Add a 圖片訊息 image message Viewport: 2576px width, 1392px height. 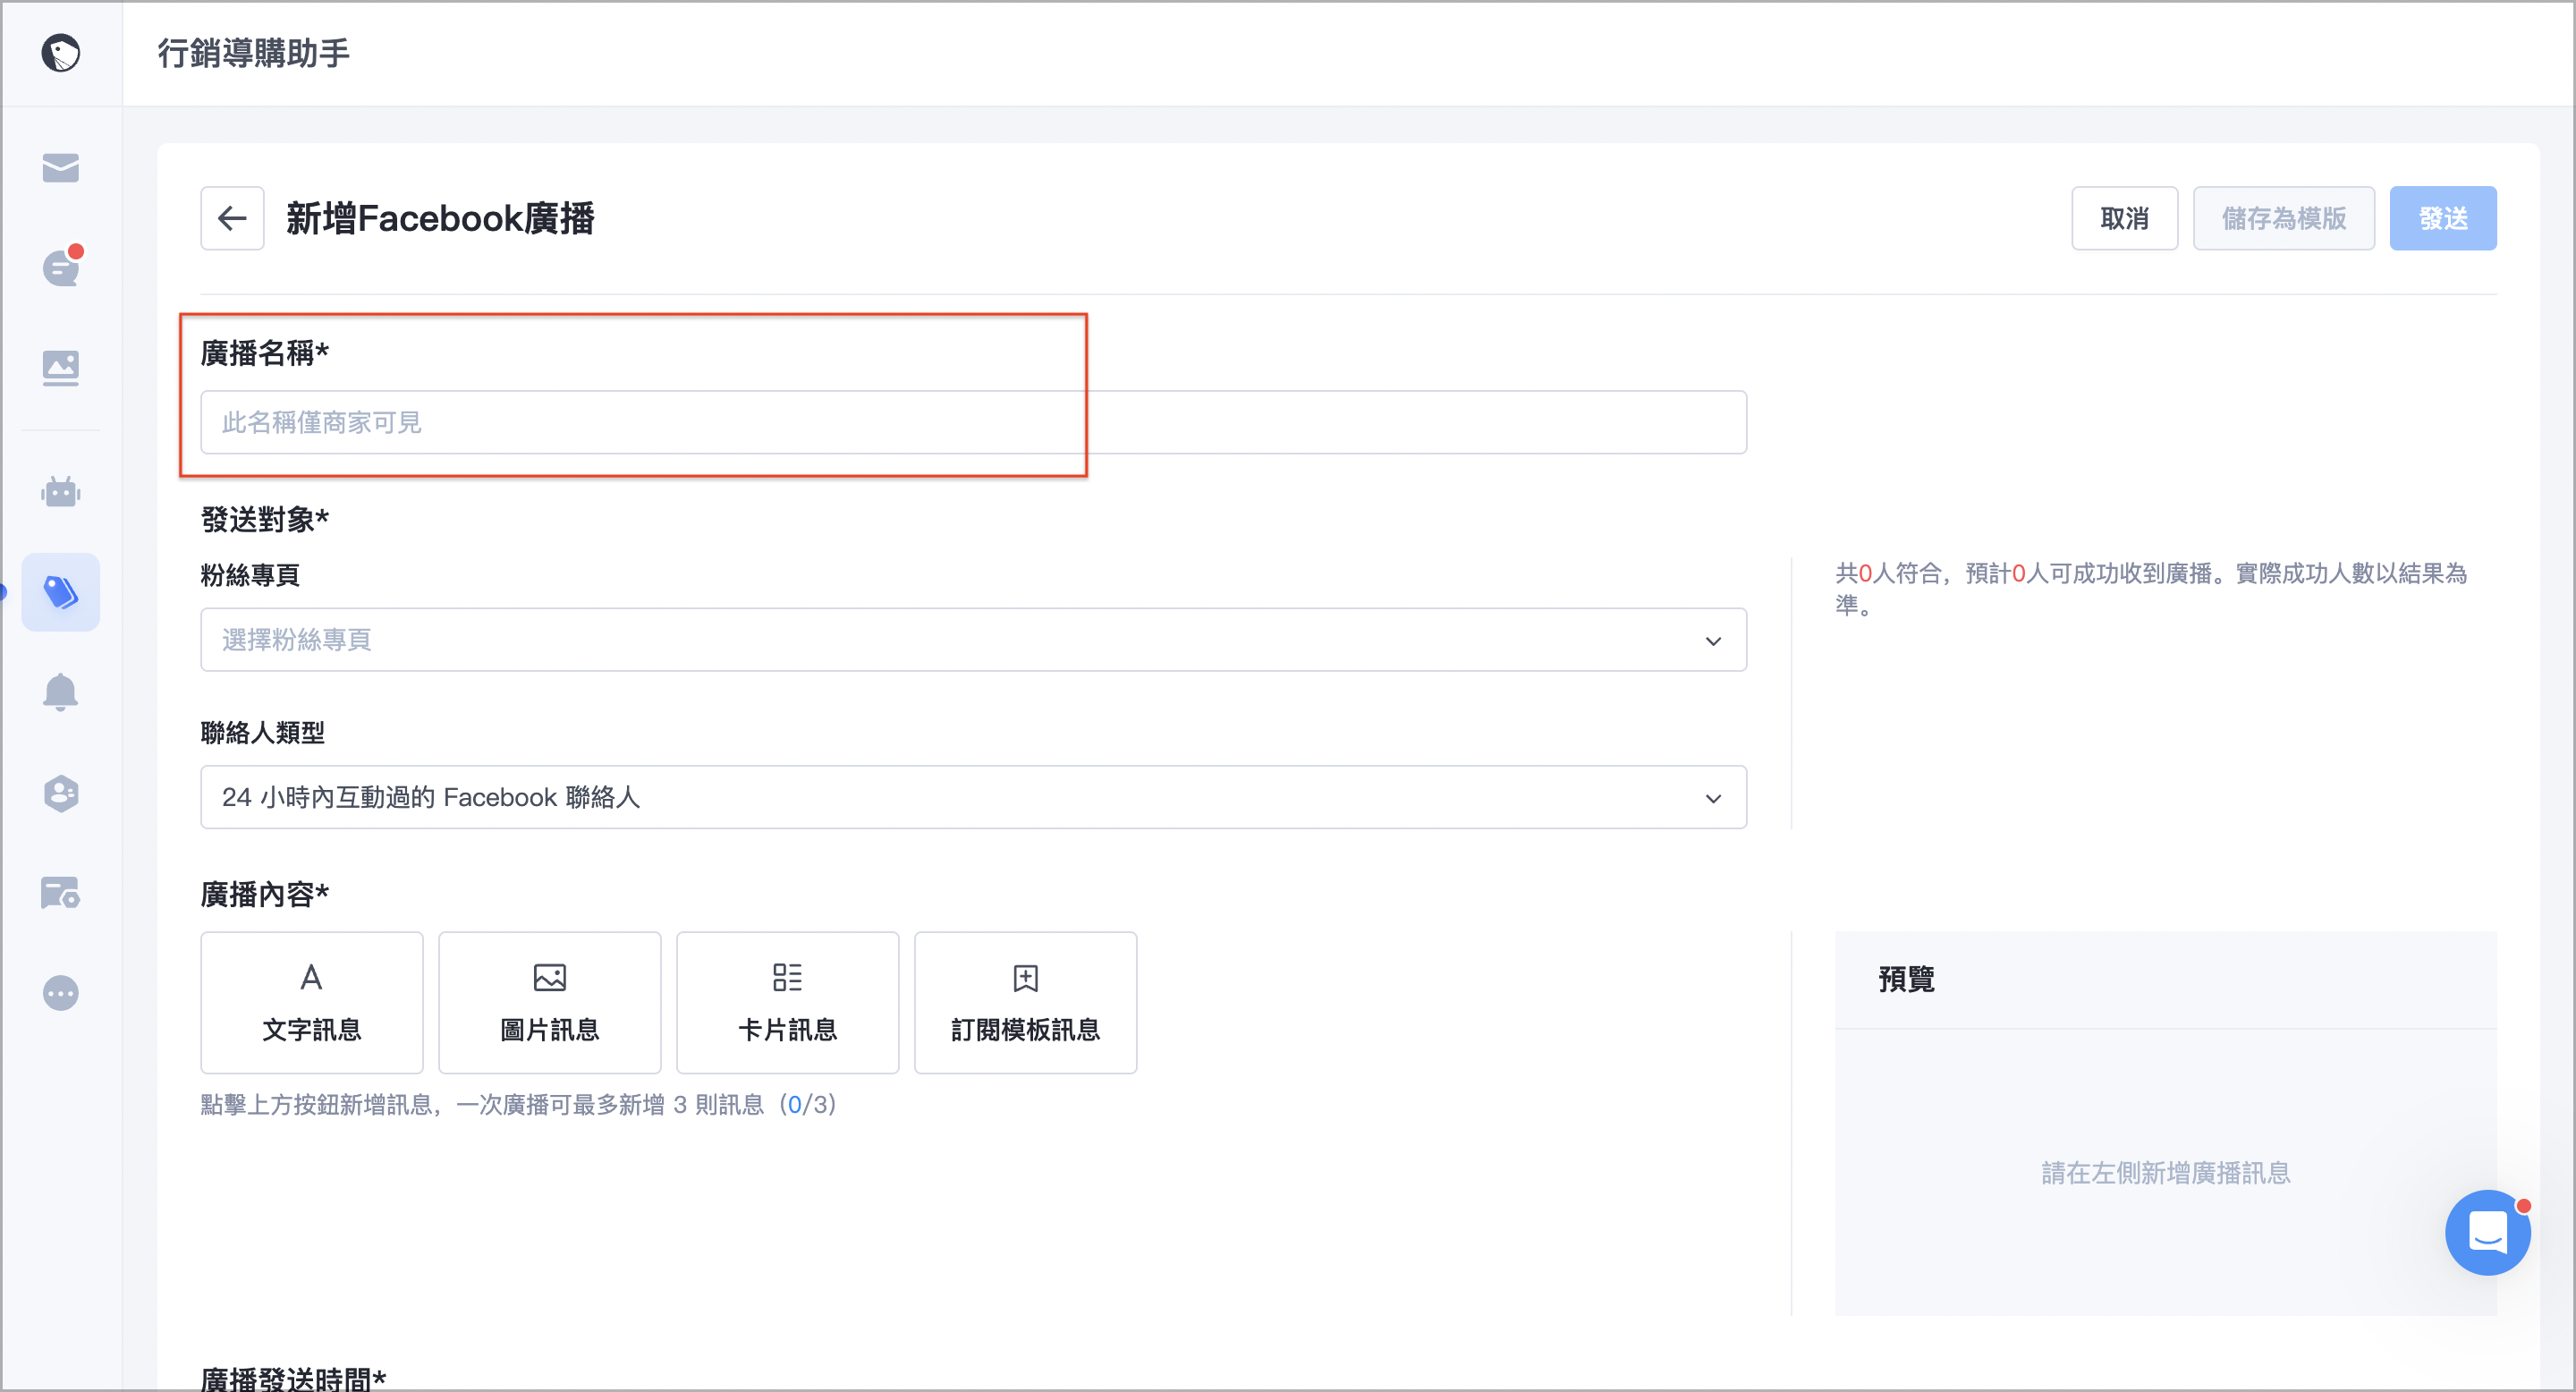point(550,1002)
